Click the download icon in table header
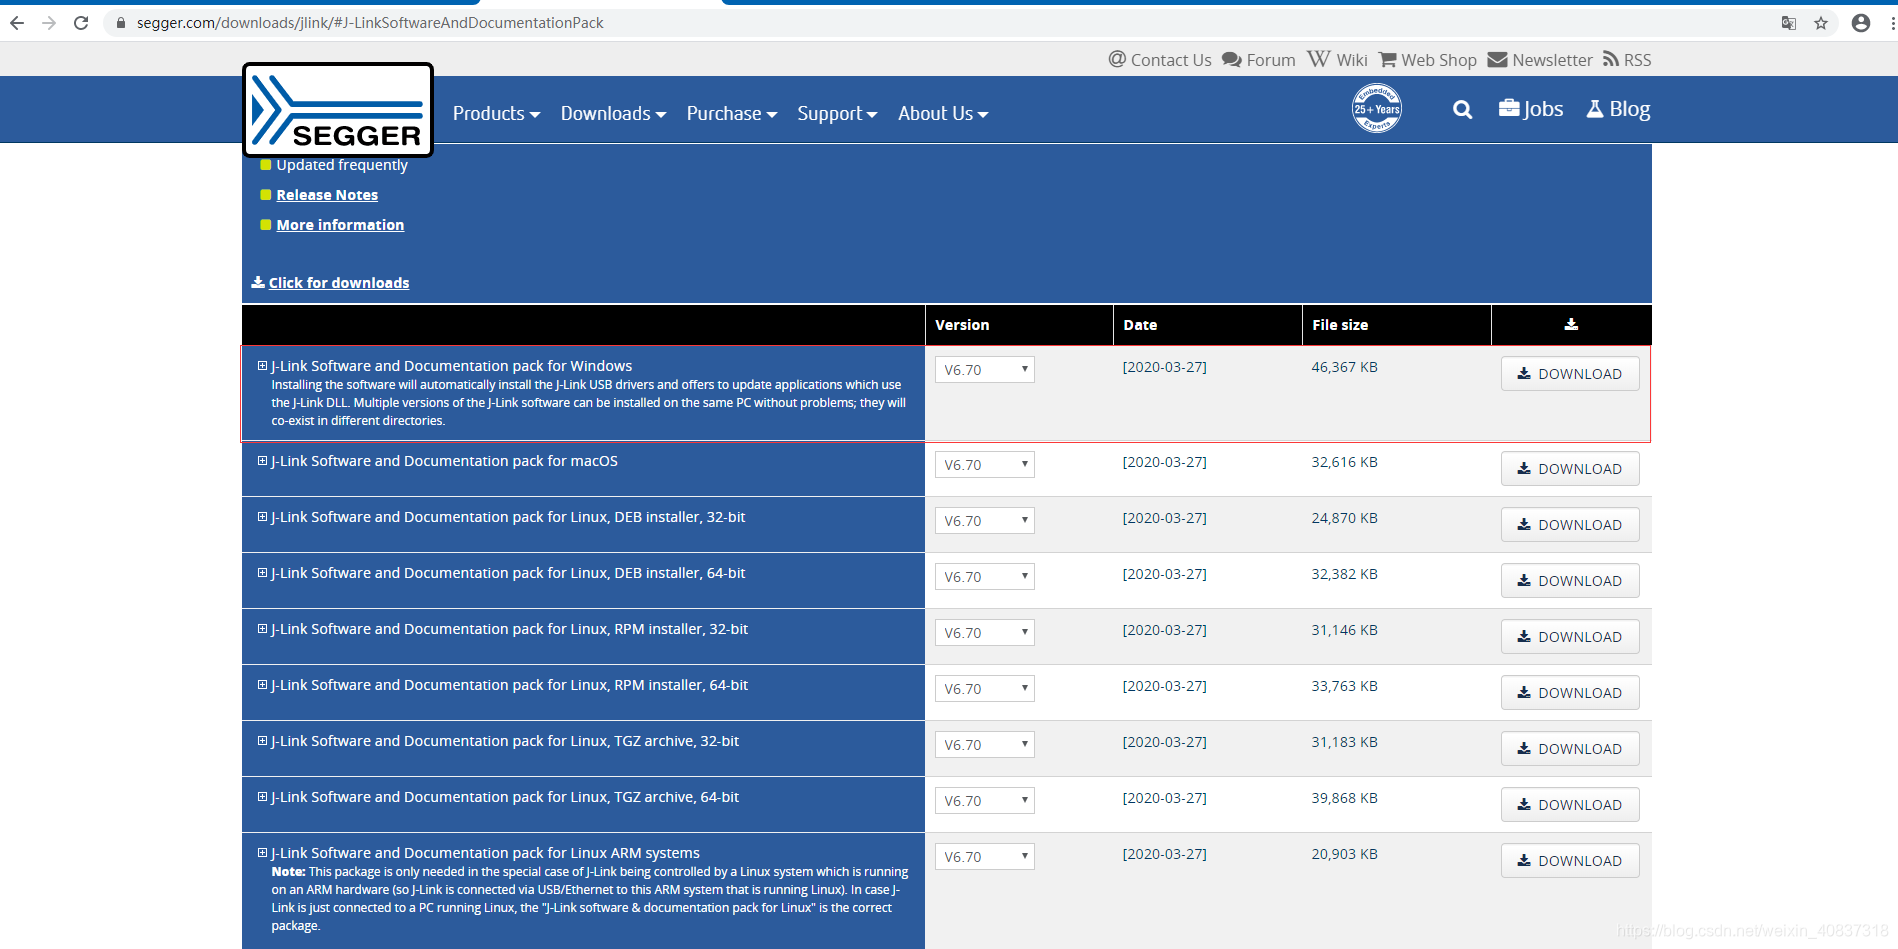 click(1571, 324)
